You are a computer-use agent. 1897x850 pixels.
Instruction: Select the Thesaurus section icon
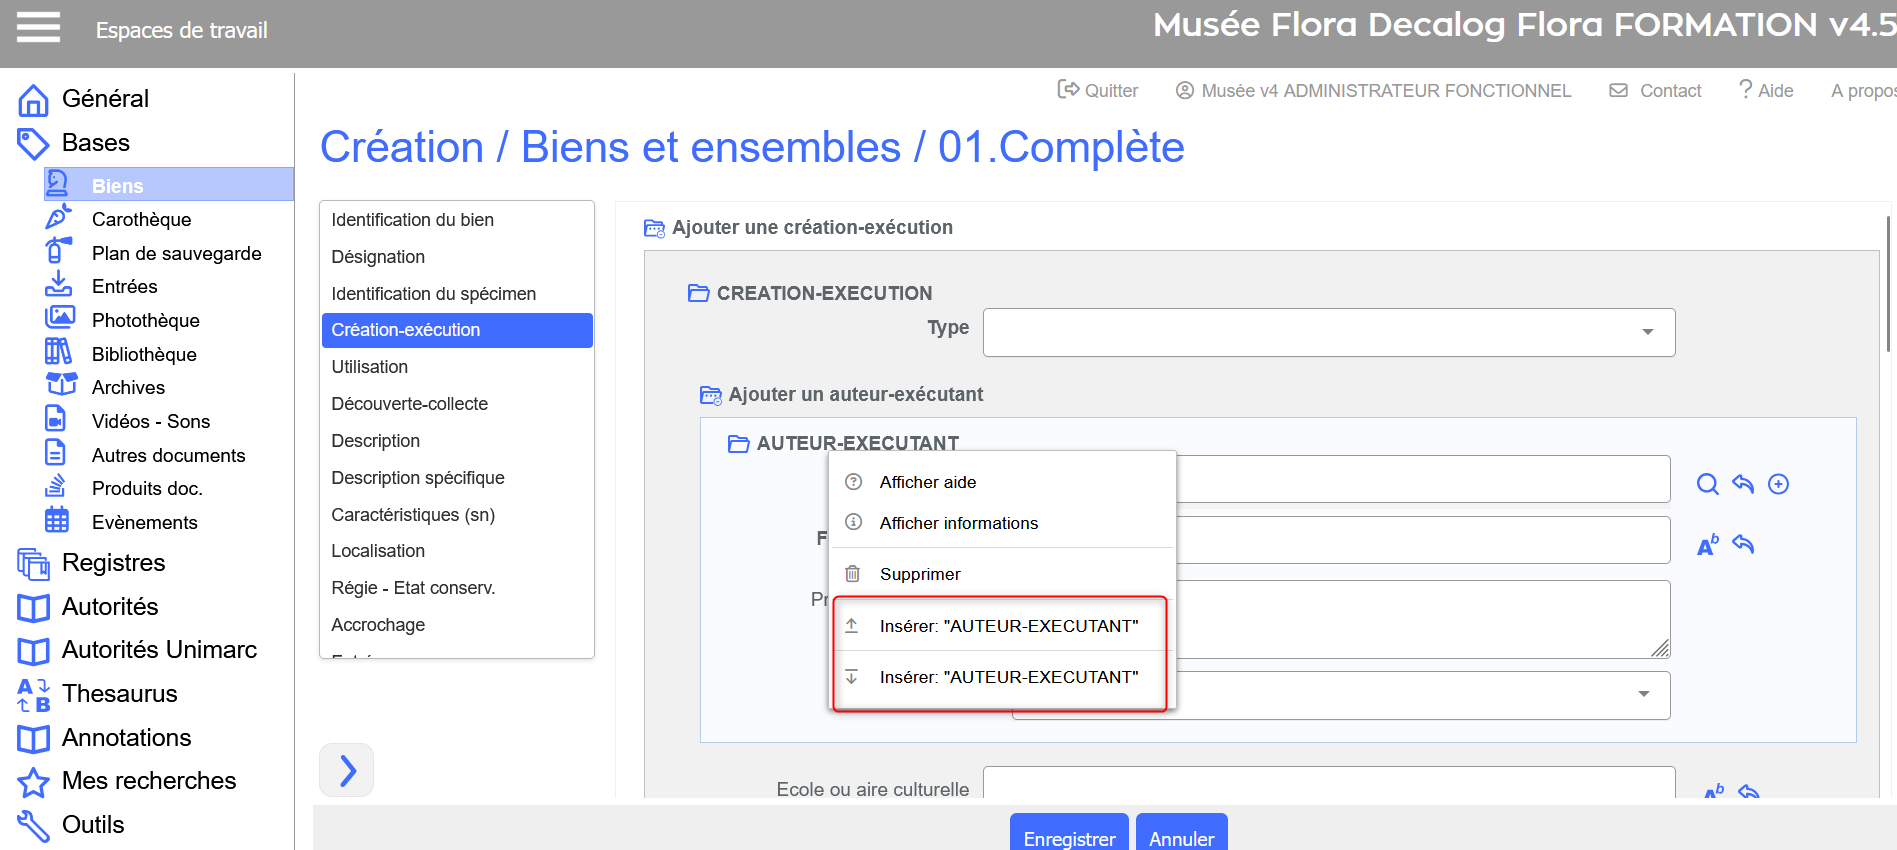[33, 694]
